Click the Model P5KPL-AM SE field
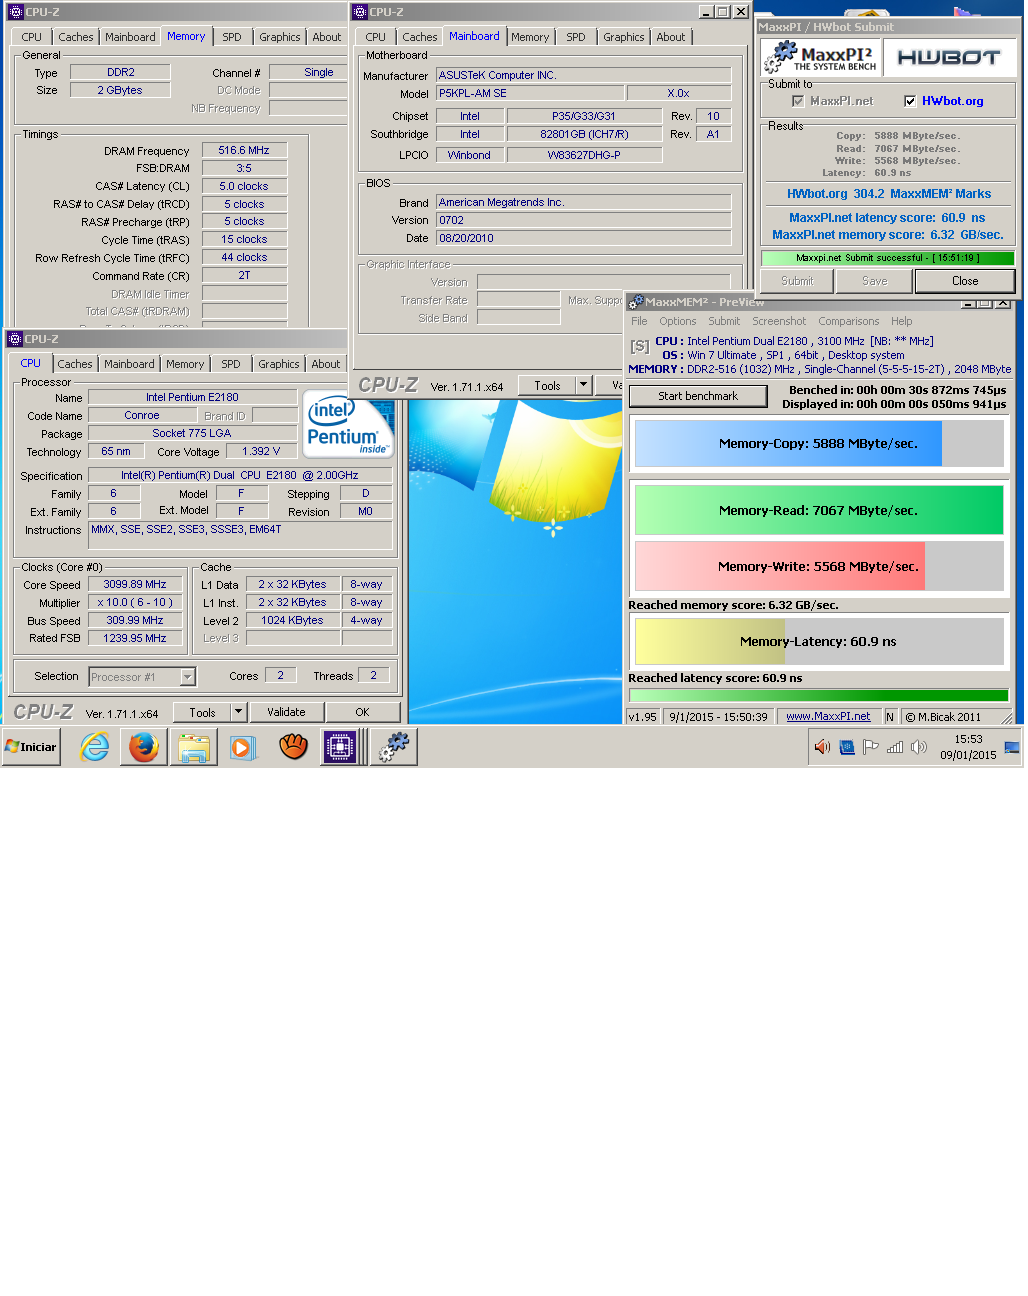Viewport: 1028px width, 1296px height. [x=530, y=93]
